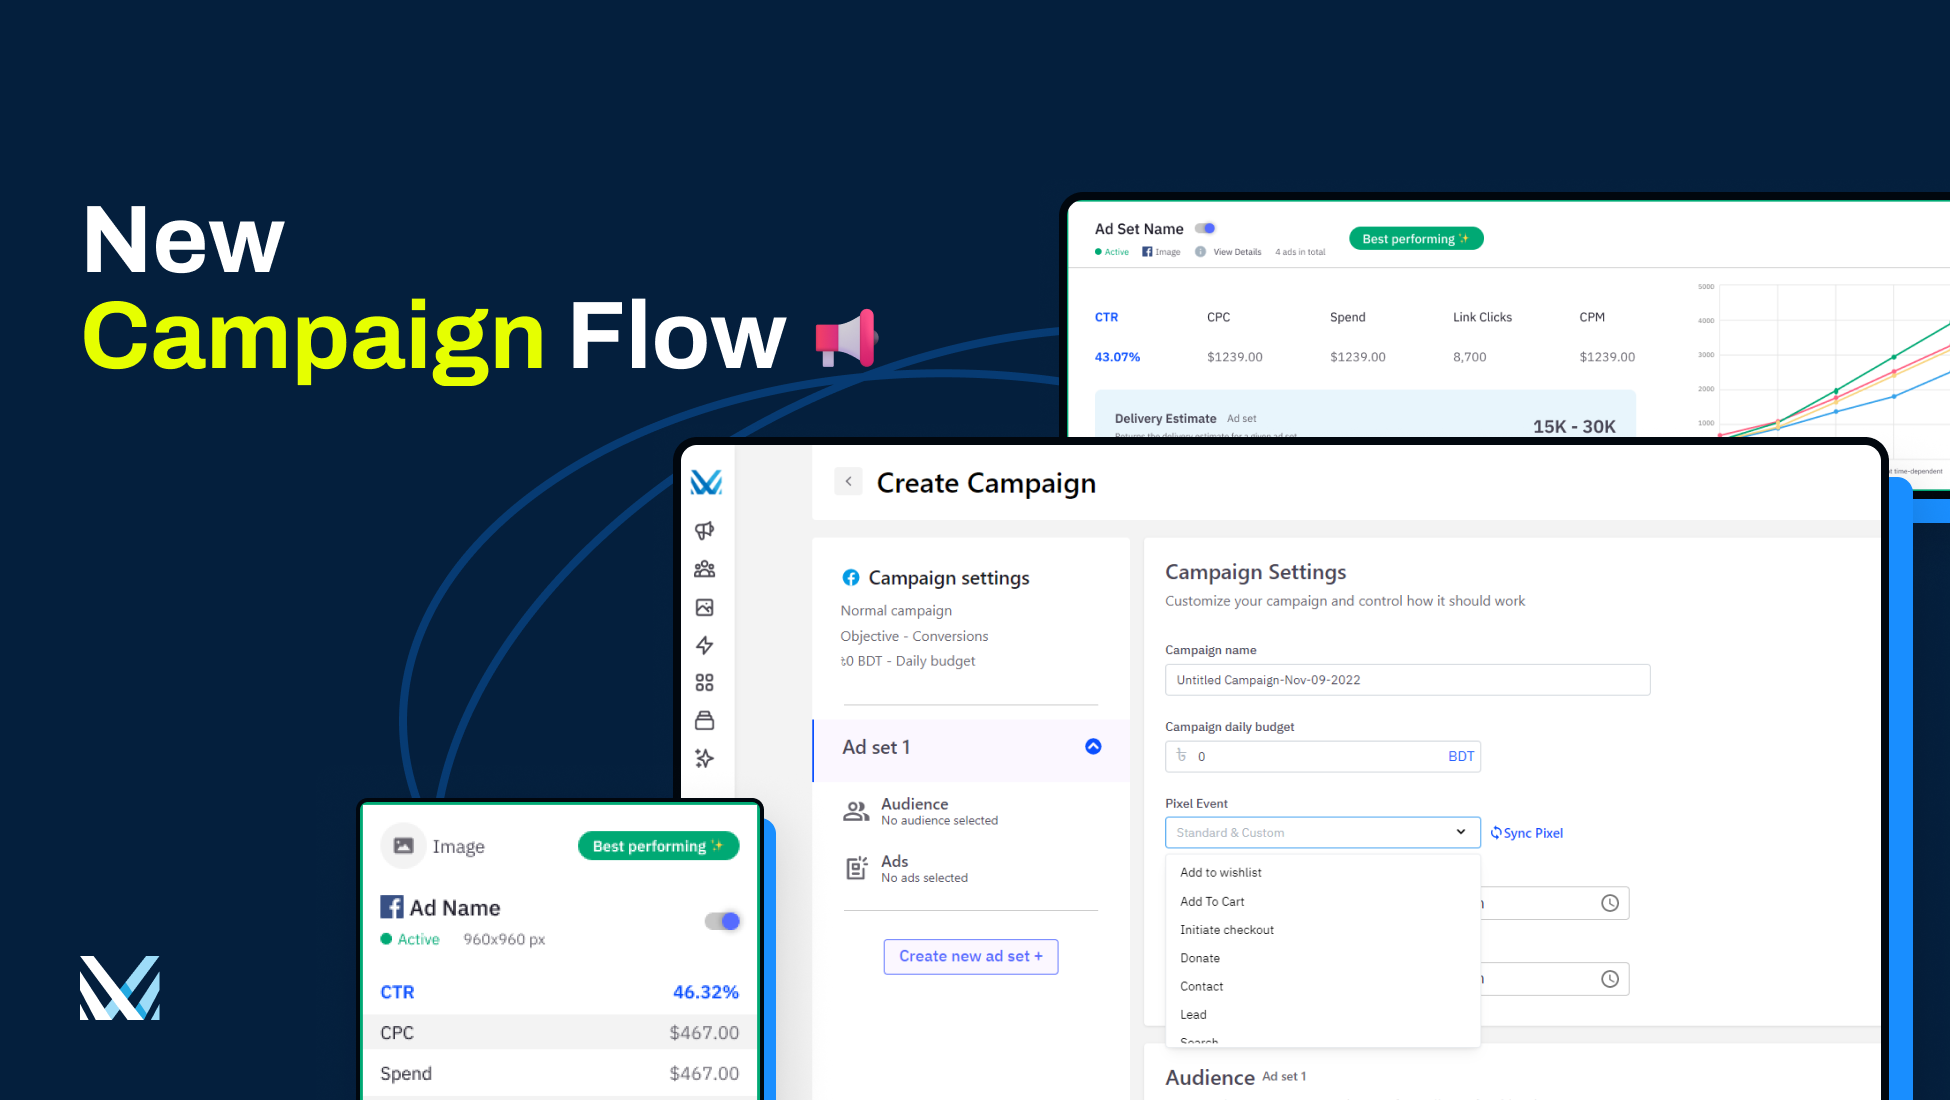Open the sparkle stars sidebar icon

coord(705,758)
